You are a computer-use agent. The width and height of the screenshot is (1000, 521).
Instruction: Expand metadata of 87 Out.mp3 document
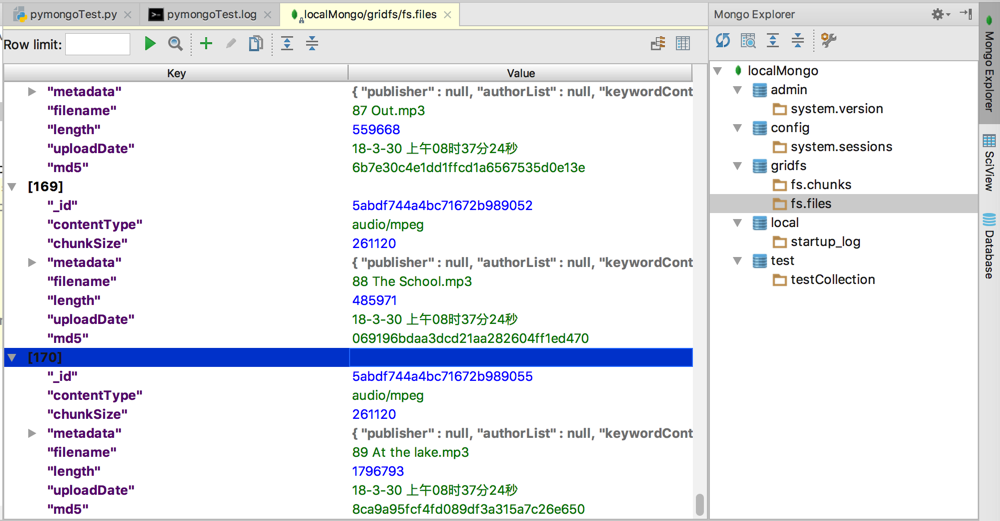[32, 92]
